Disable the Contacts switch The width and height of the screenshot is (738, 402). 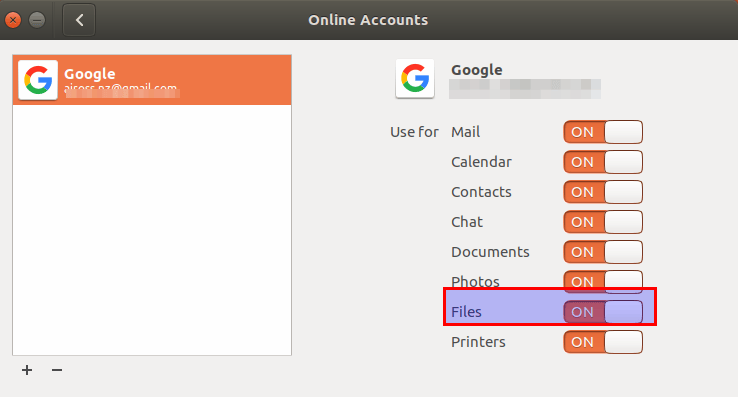[603, 192]
